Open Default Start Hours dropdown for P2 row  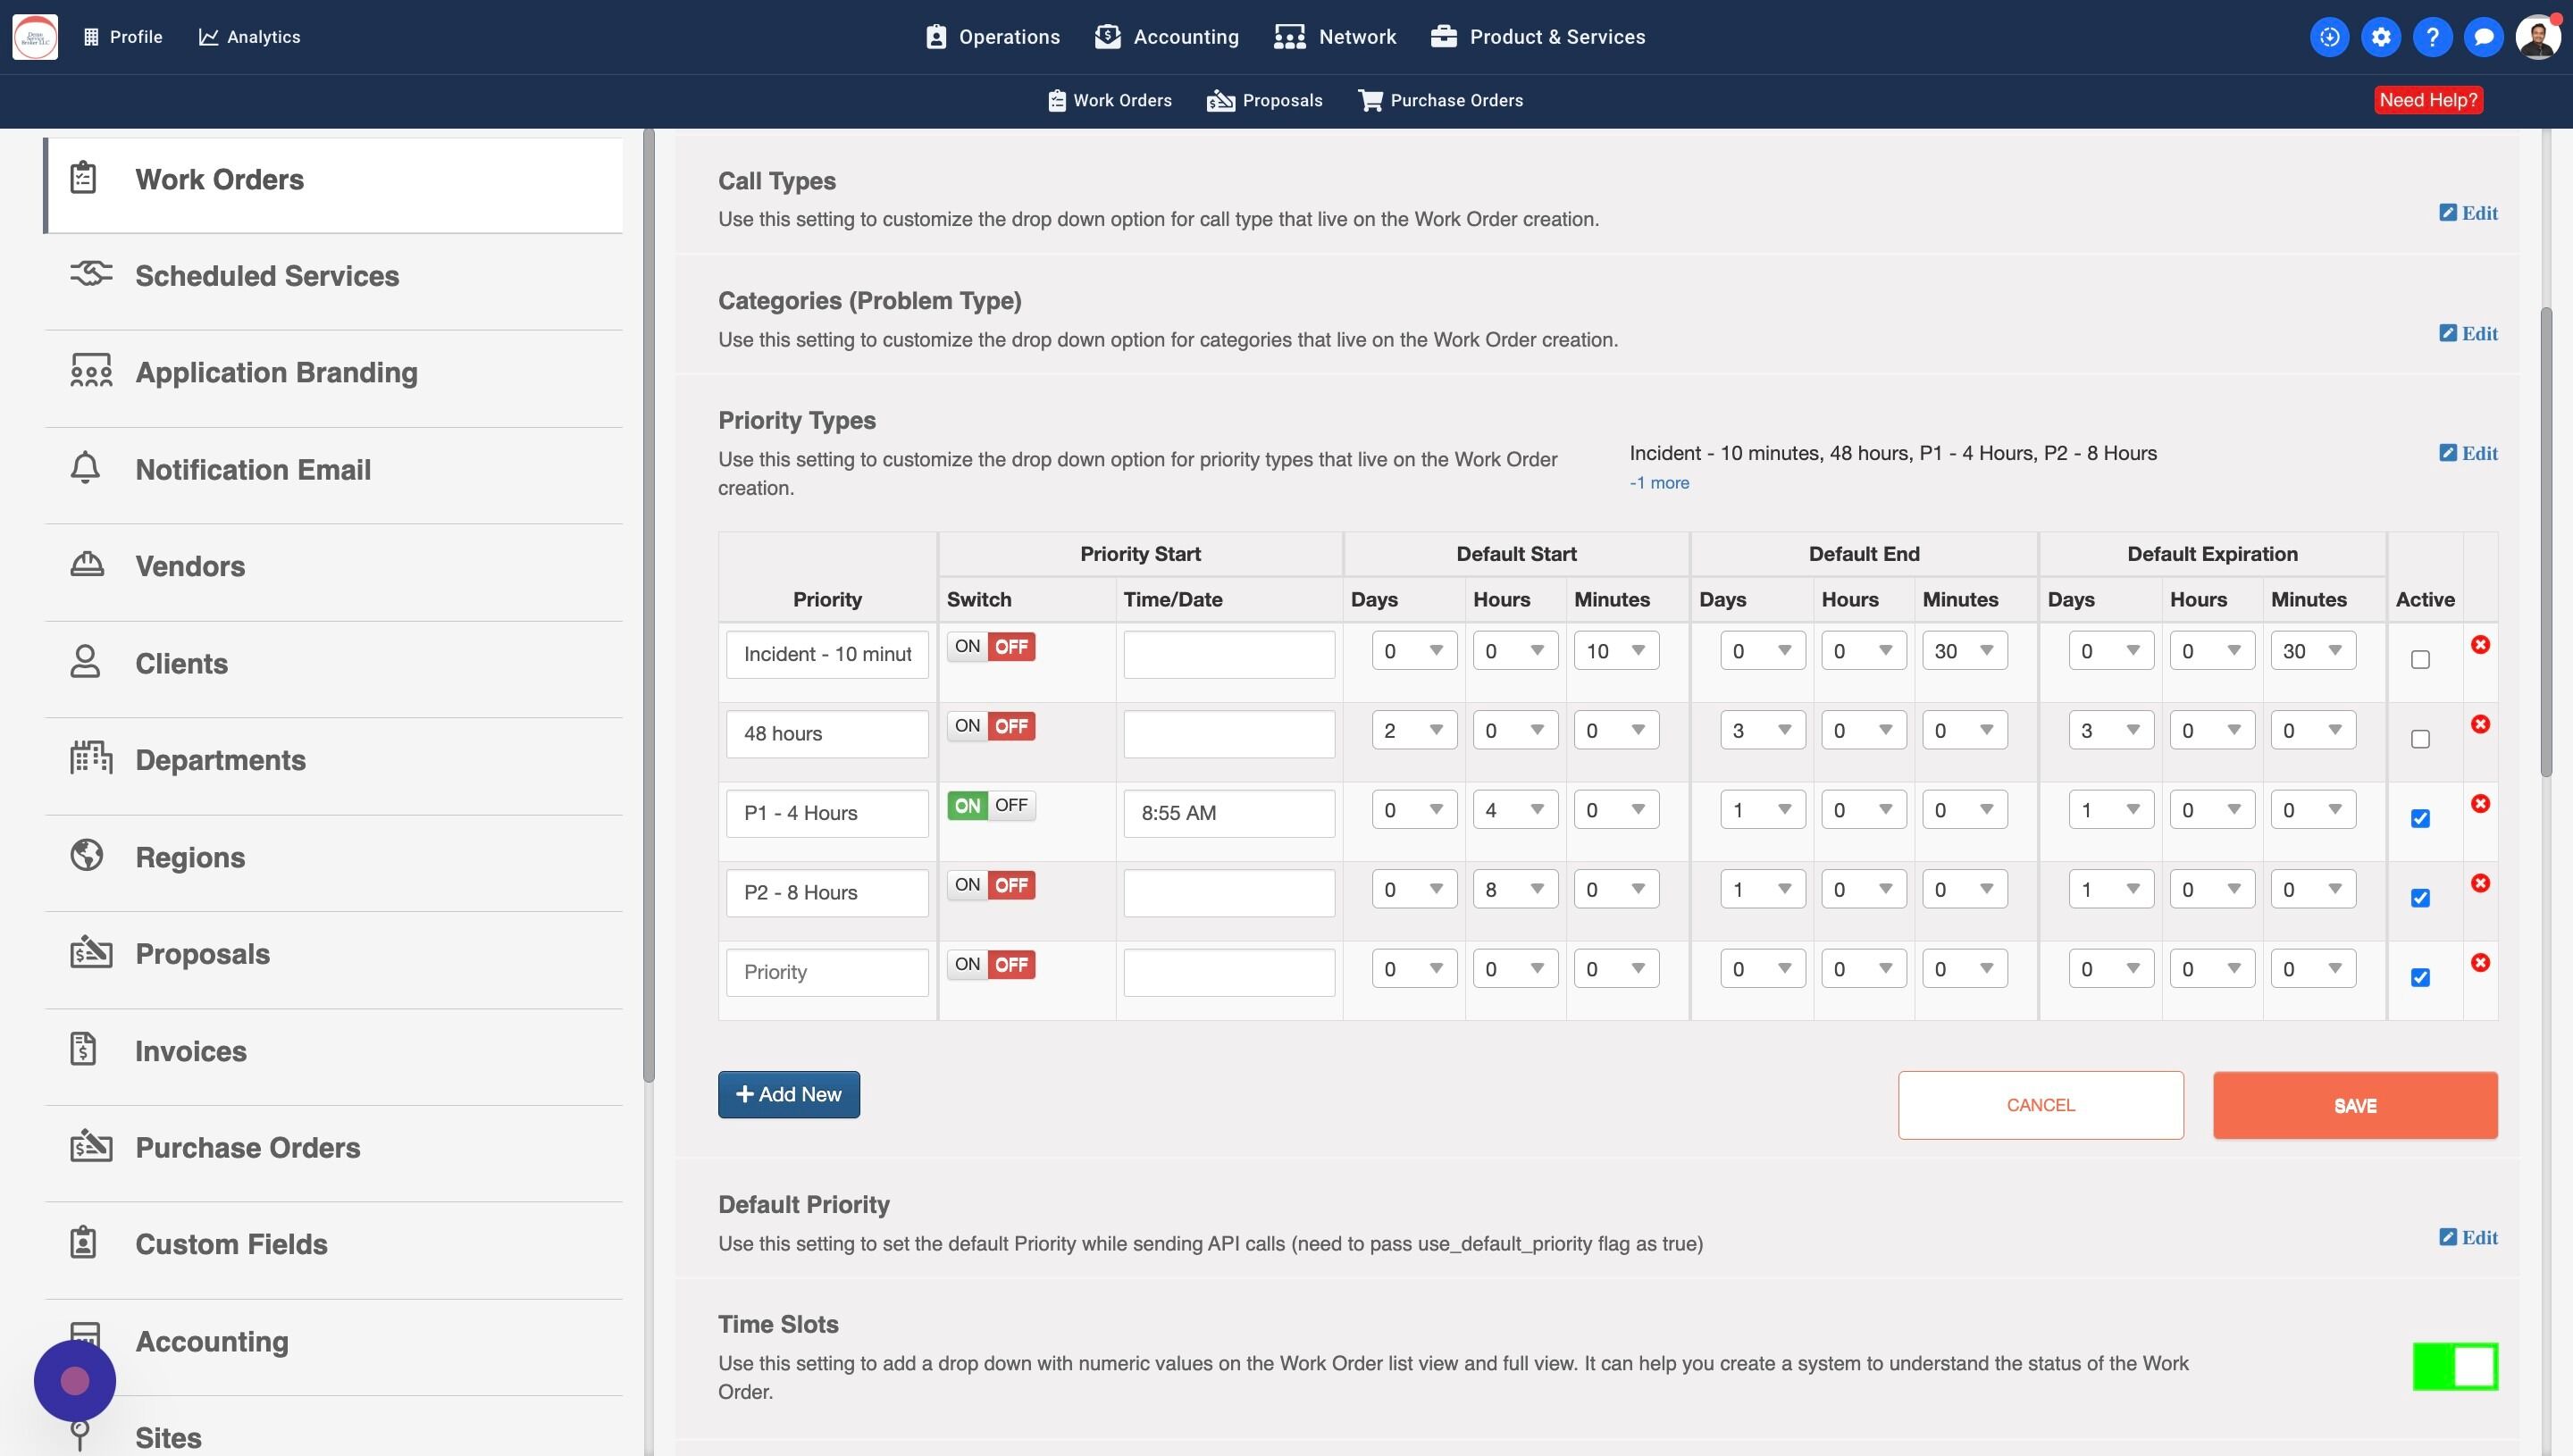1515,890
